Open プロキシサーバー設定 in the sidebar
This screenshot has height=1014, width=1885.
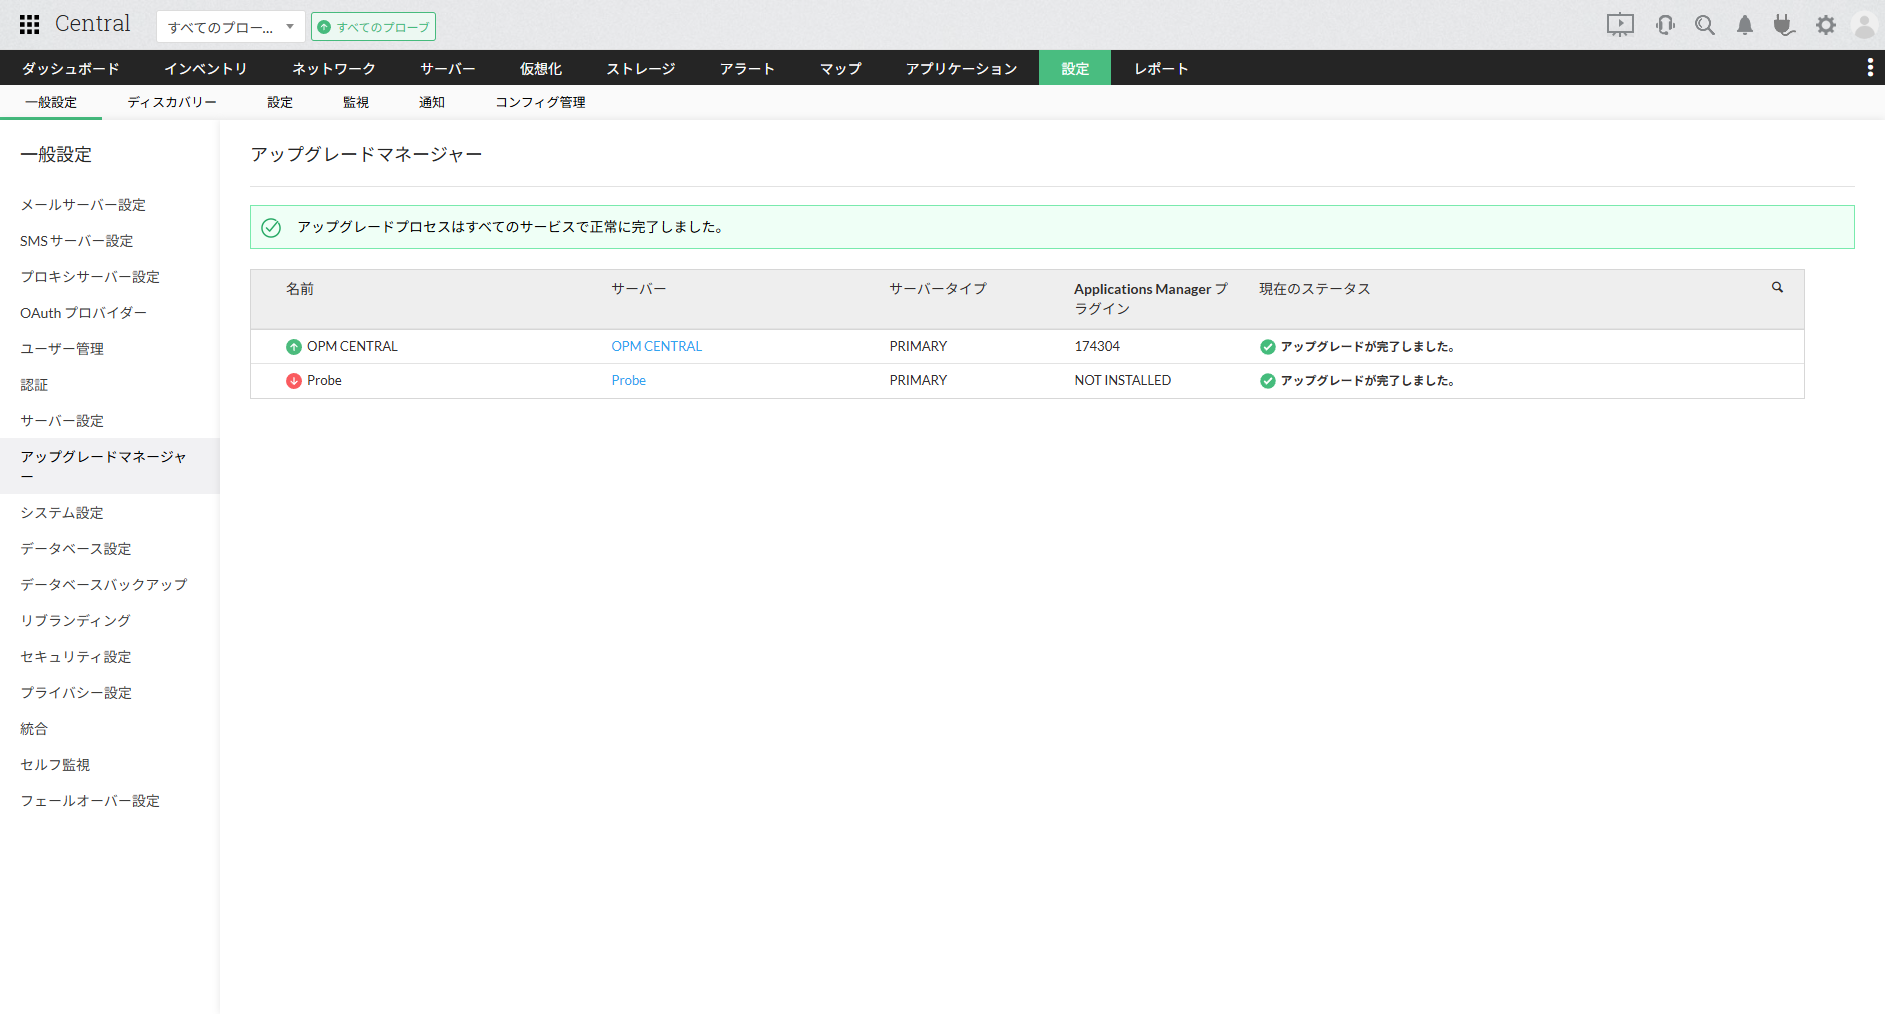[90, 277]
